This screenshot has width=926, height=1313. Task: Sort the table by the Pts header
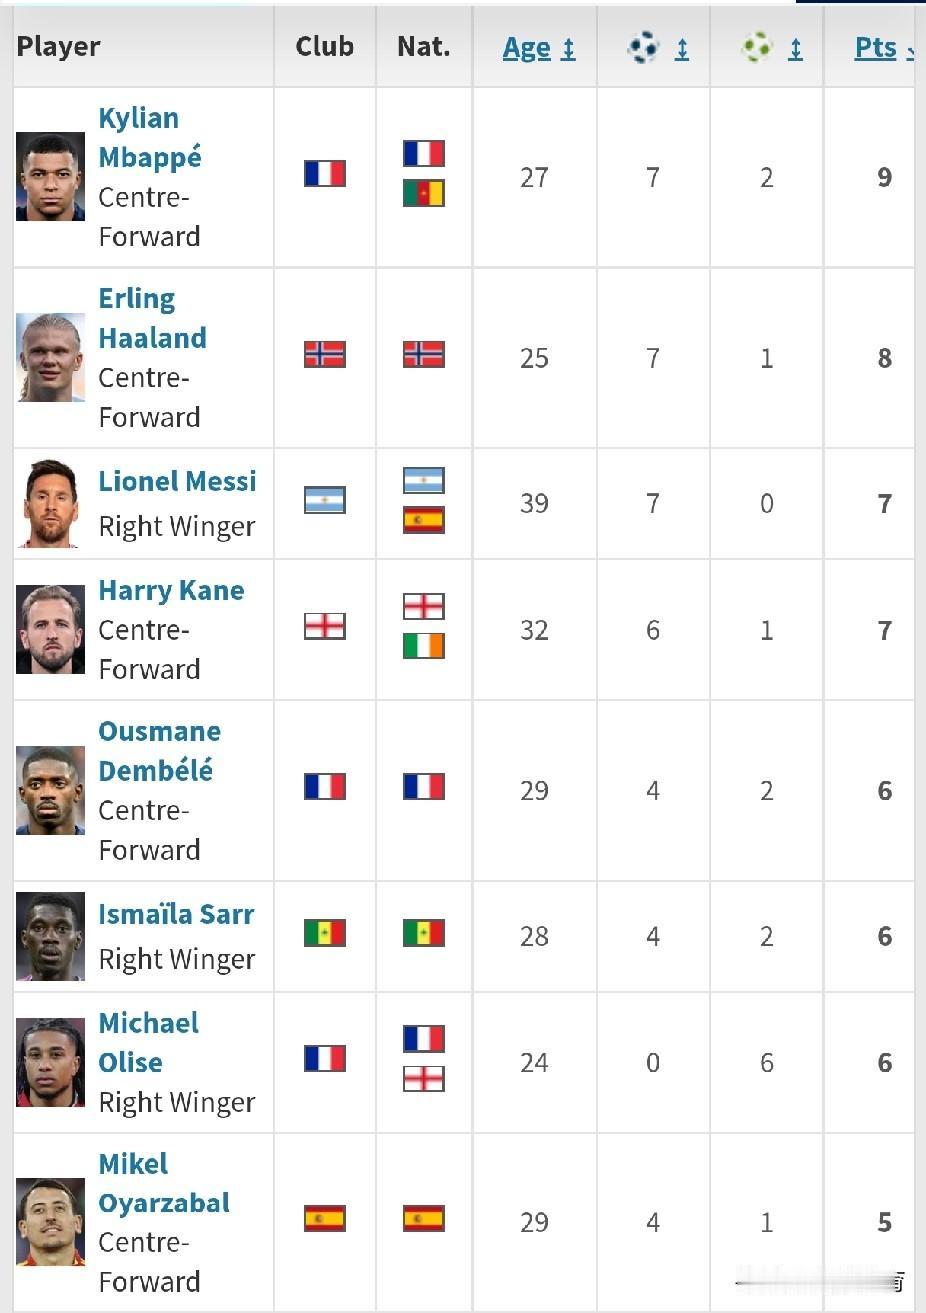pyautogui.click(x=876, y=47)
